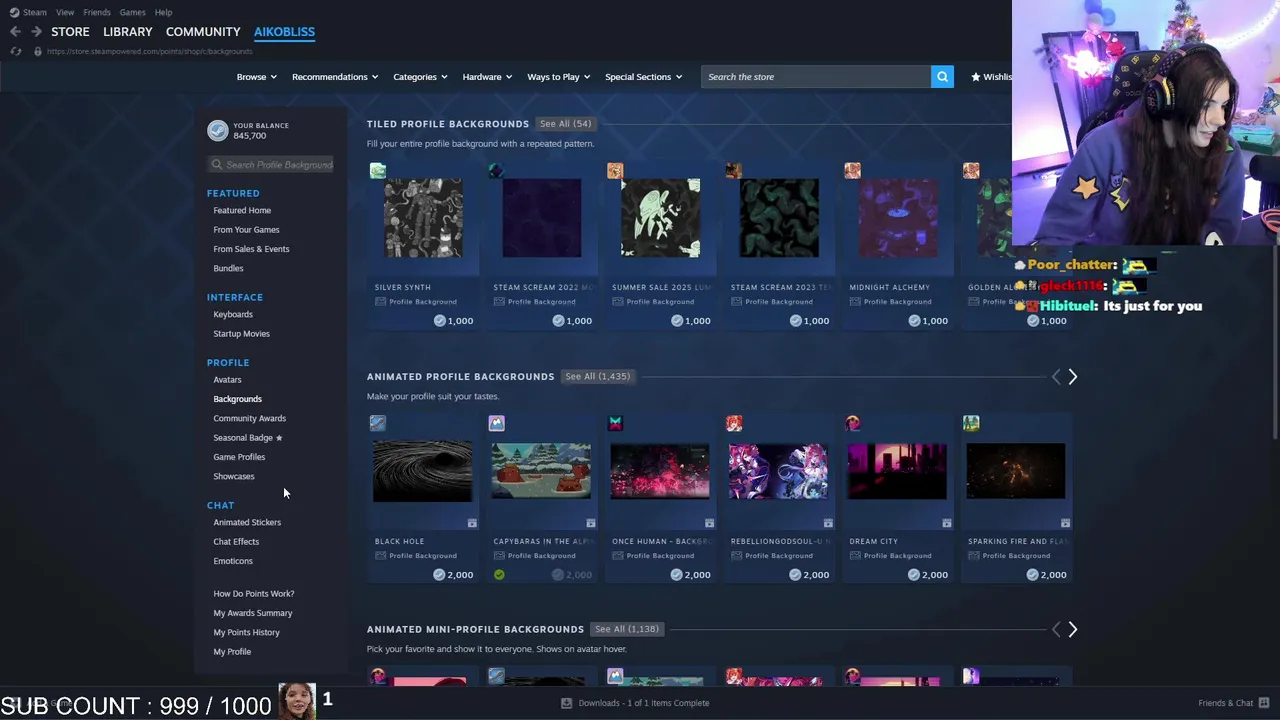1280x720 pixels.
Task: Open the Friends menu
Action: [97, 12]
